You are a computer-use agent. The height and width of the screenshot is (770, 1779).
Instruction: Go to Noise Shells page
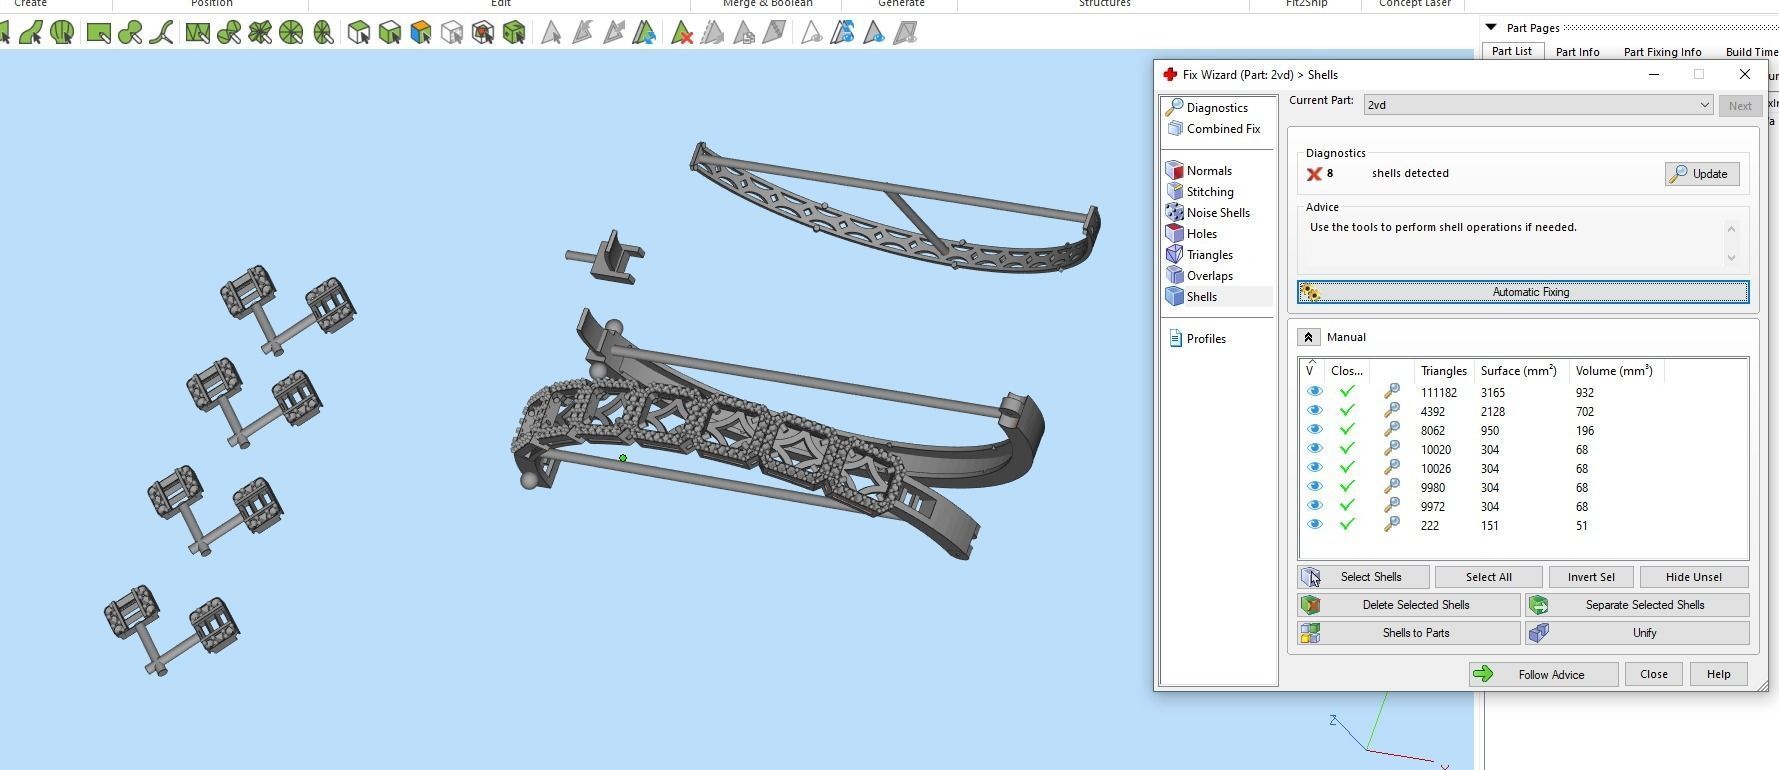point(1217,213)
